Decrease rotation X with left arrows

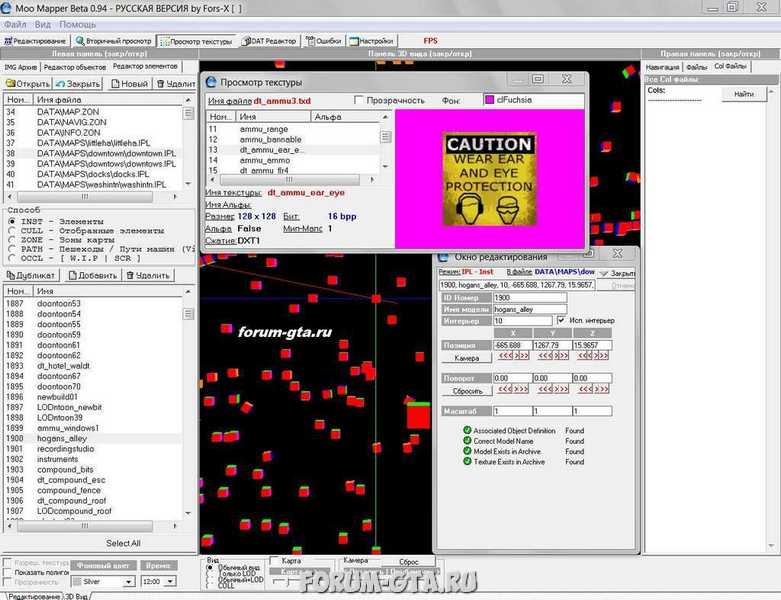coord(506,389)
